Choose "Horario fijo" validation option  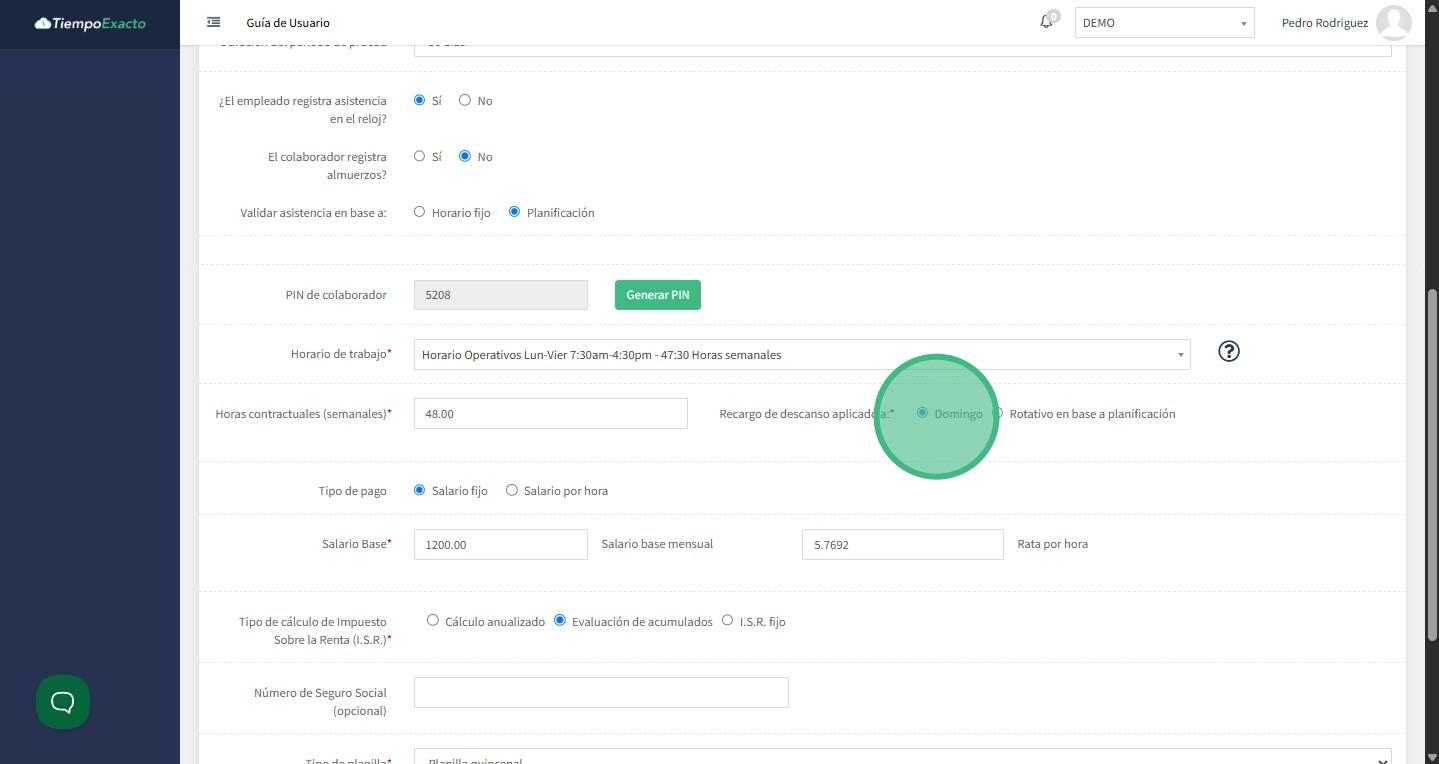[x=420, y=212]
